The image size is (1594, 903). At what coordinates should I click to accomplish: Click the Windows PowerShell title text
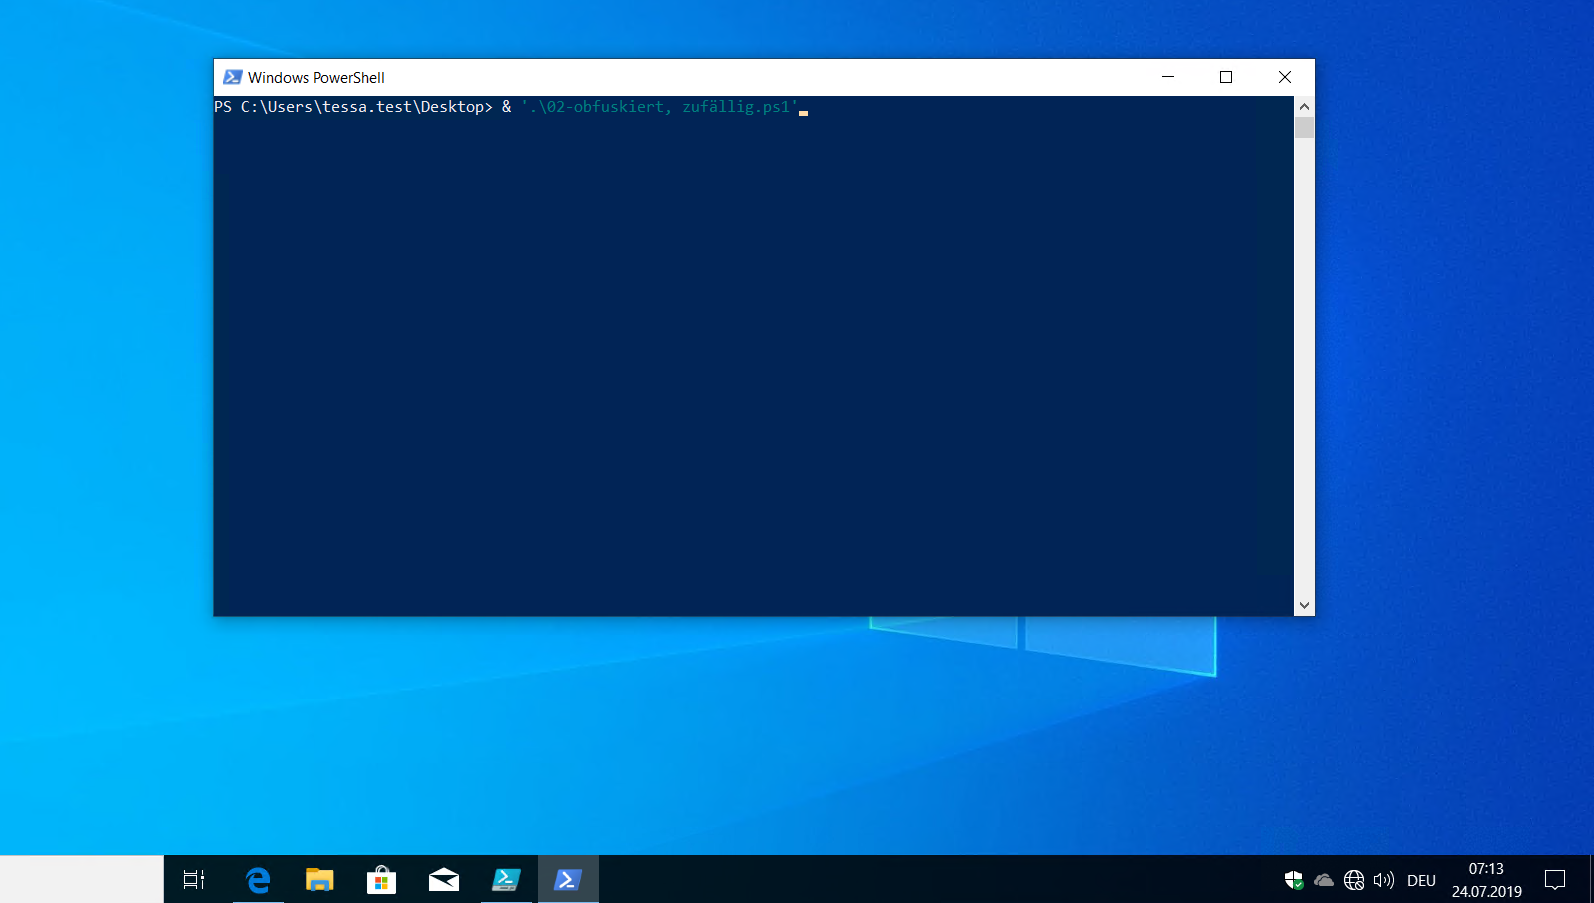(x=316, y=78)
